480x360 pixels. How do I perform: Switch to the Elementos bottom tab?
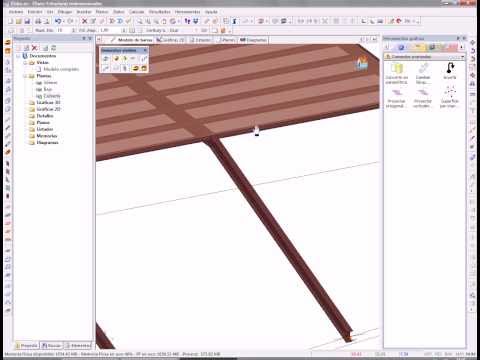[78, 345]
